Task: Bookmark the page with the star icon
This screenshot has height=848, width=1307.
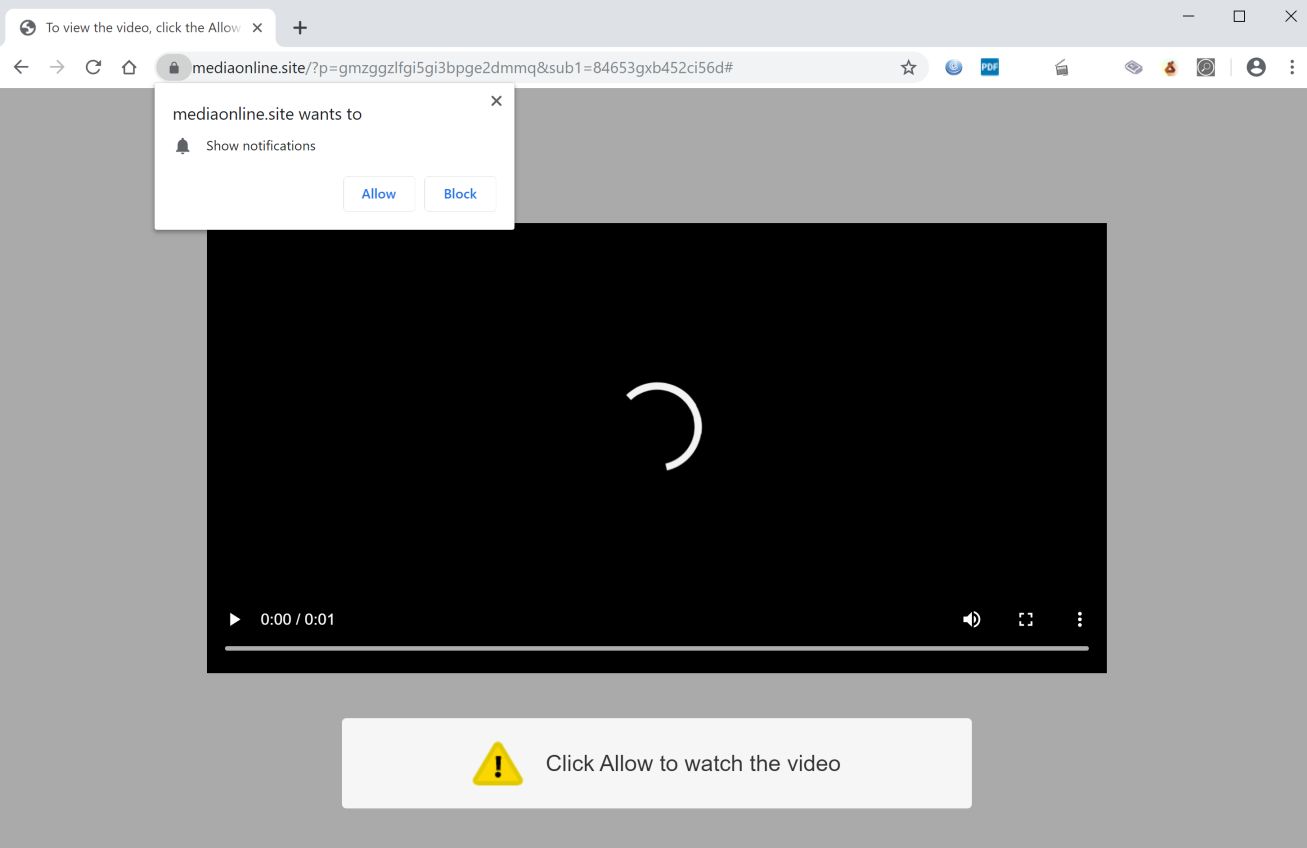Action: [x=908, y=67]
